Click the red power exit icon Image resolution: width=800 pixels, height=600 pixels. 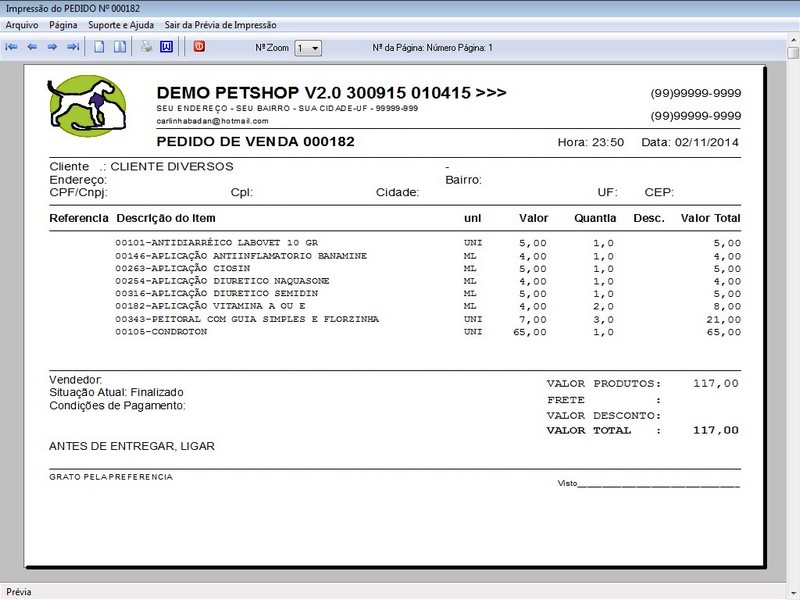pyautogui.click(x=199, y=46)
